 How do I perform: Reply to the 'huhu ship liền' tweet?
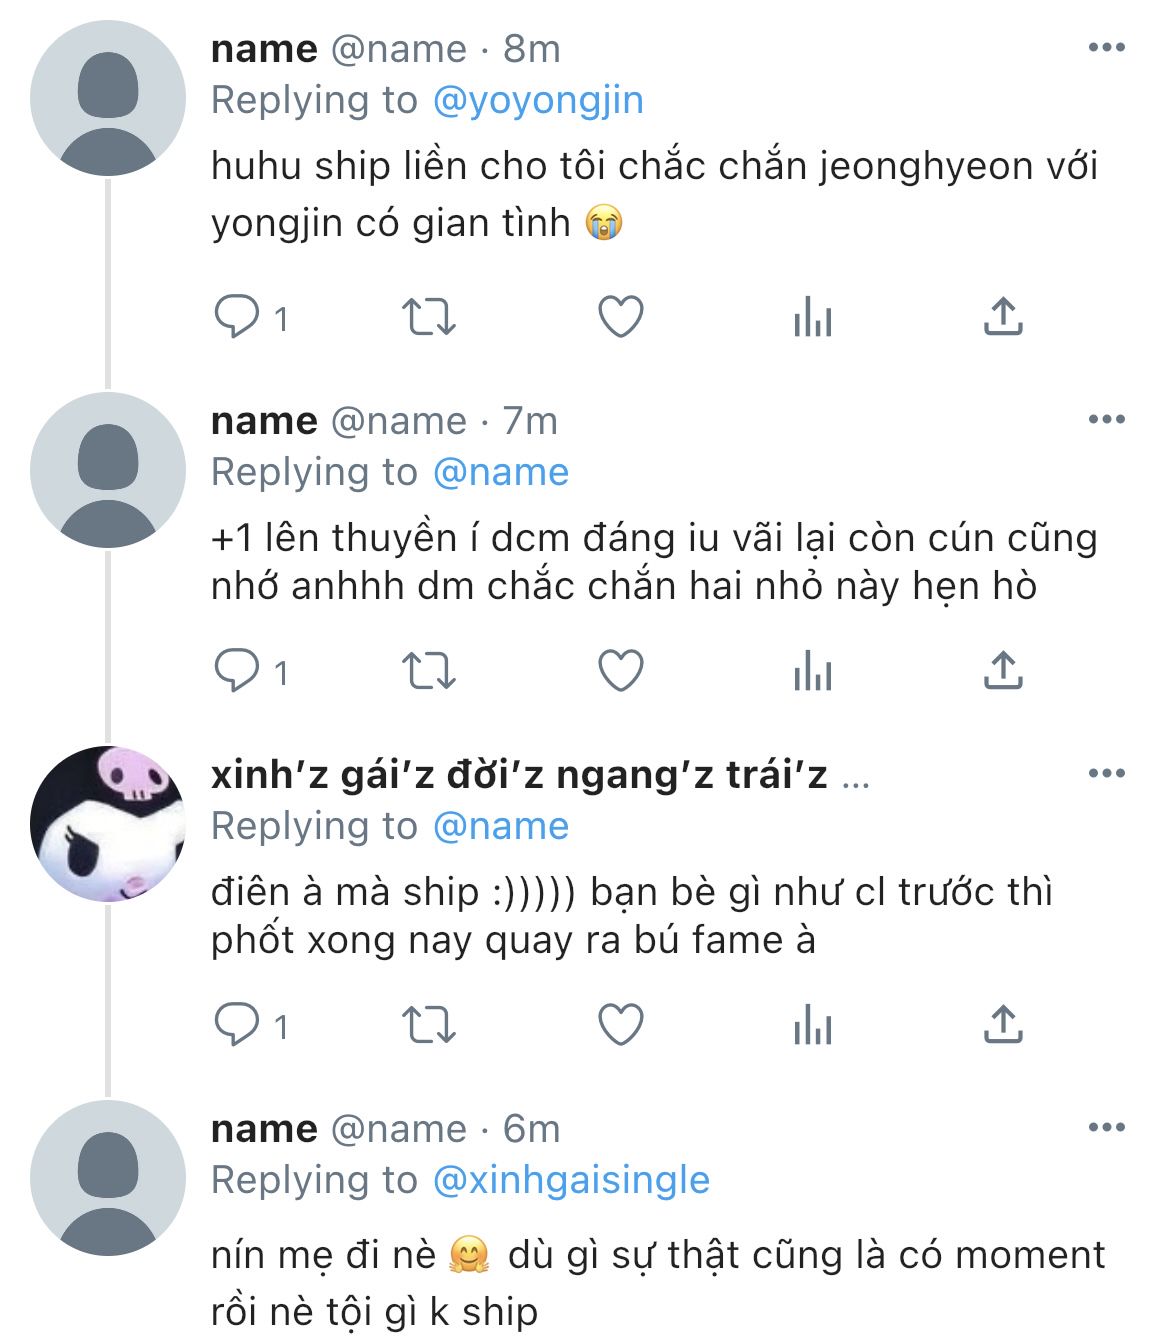[237, 318]
